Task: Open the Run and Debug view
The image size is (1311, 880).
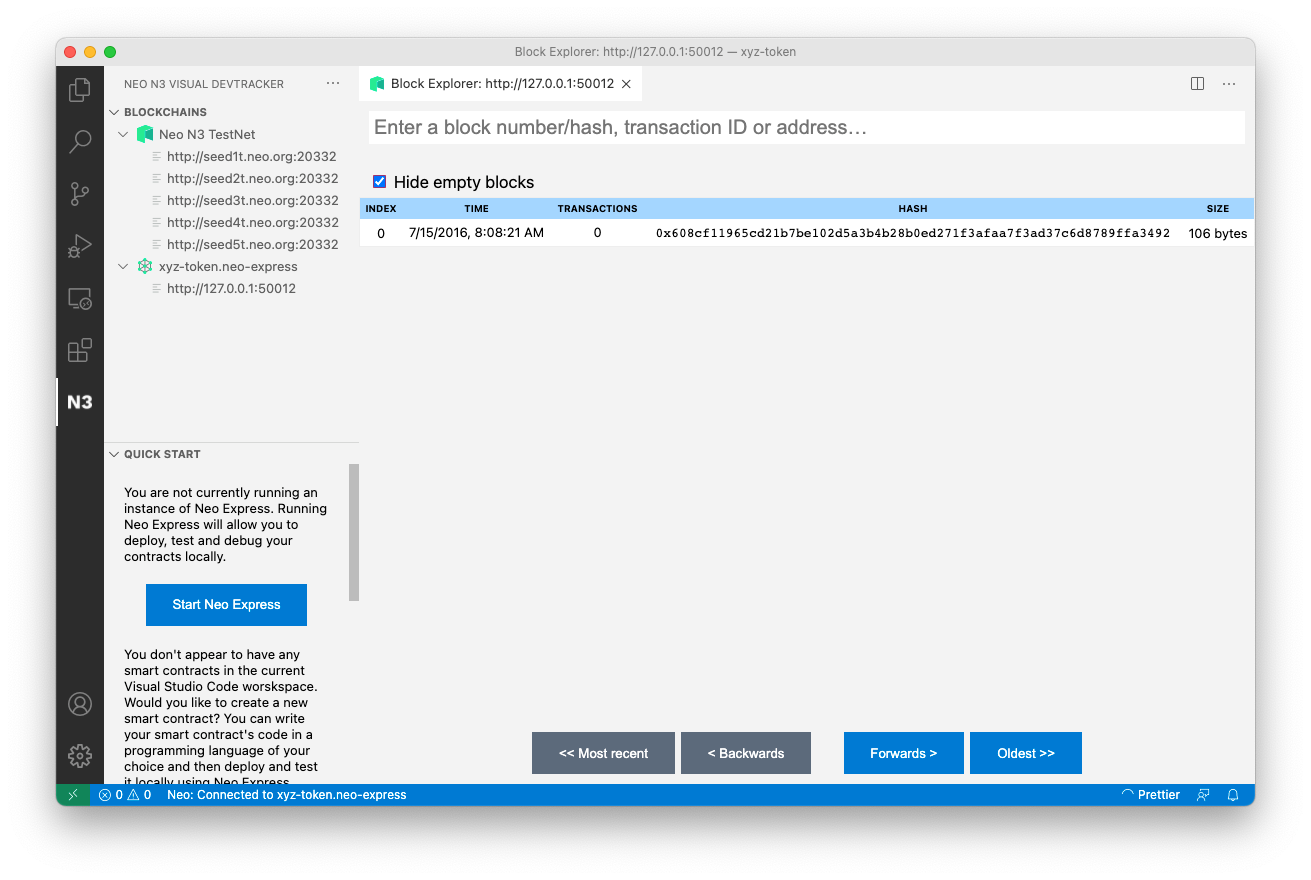Action: click(x=80, y=246)
